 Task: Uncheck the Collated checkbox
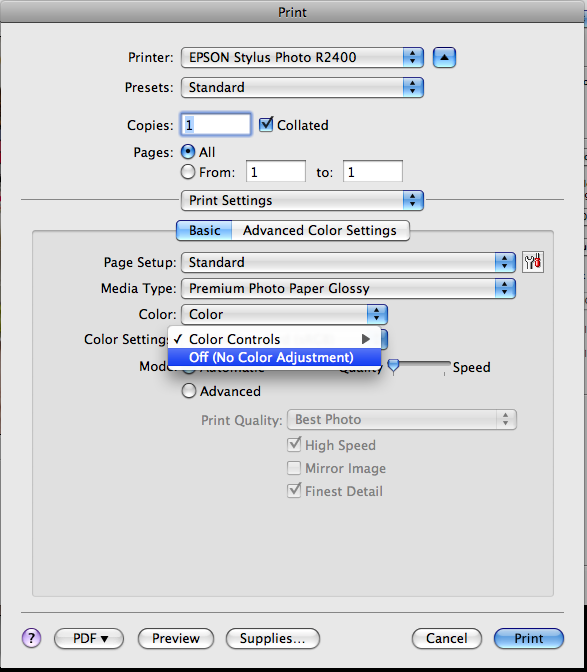[266, 124]
